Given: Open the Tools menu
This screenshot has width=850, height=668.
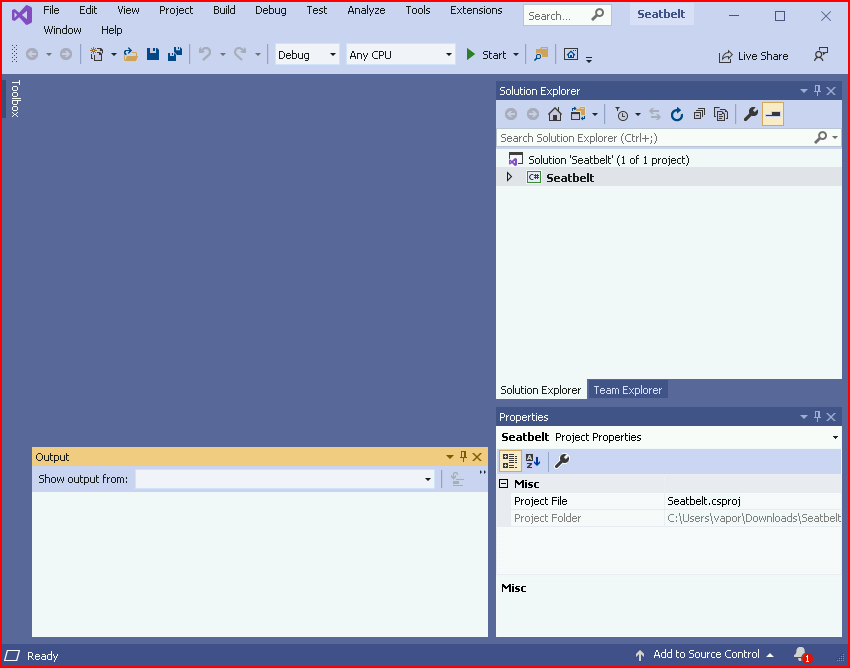Looking at the screenshot, I should (418, 10).
